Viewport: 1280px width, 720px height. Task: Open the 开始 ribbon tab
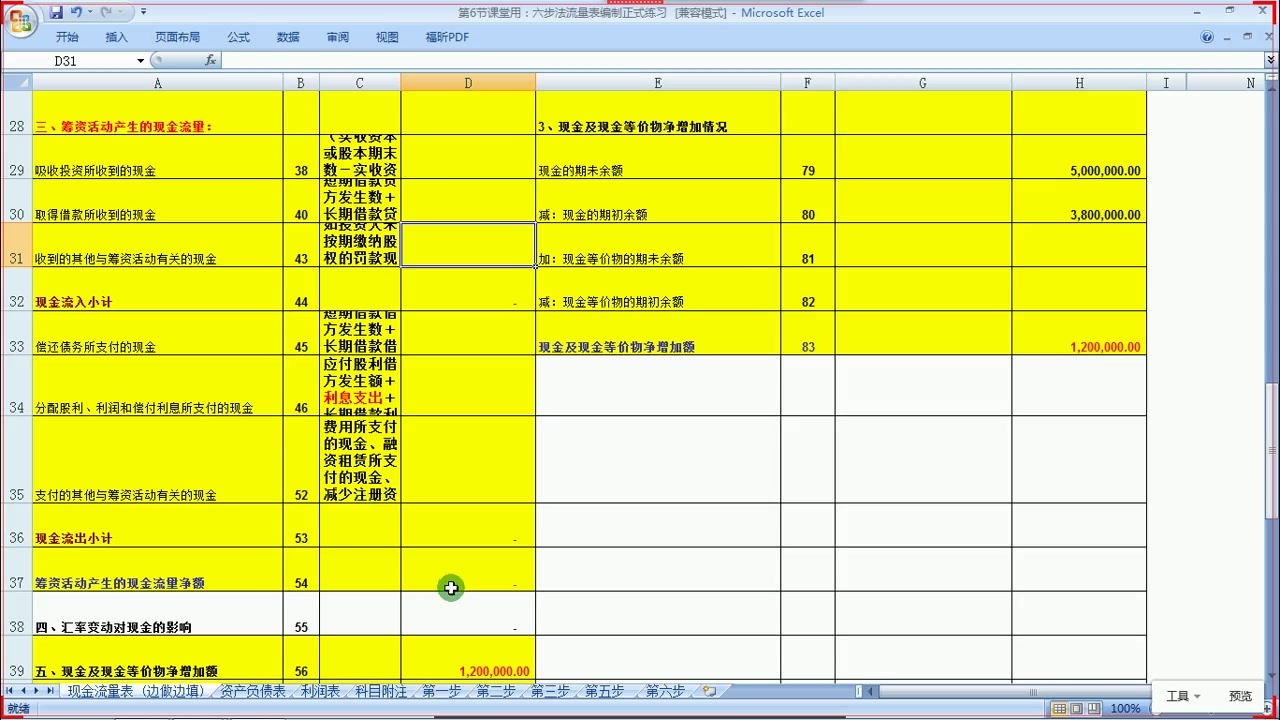[x=67, y=37]
